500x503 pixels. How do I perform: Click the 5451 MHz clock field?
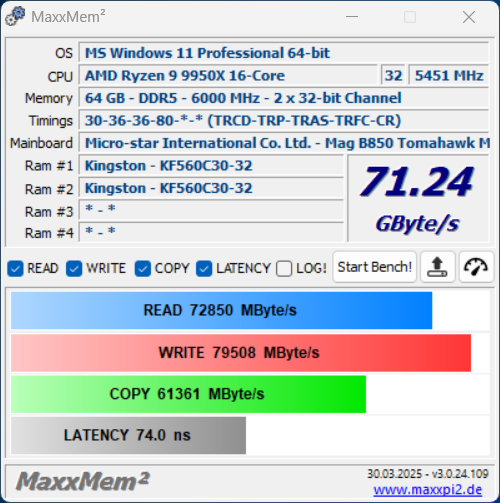pyautogui.click(x=449, y=76)
